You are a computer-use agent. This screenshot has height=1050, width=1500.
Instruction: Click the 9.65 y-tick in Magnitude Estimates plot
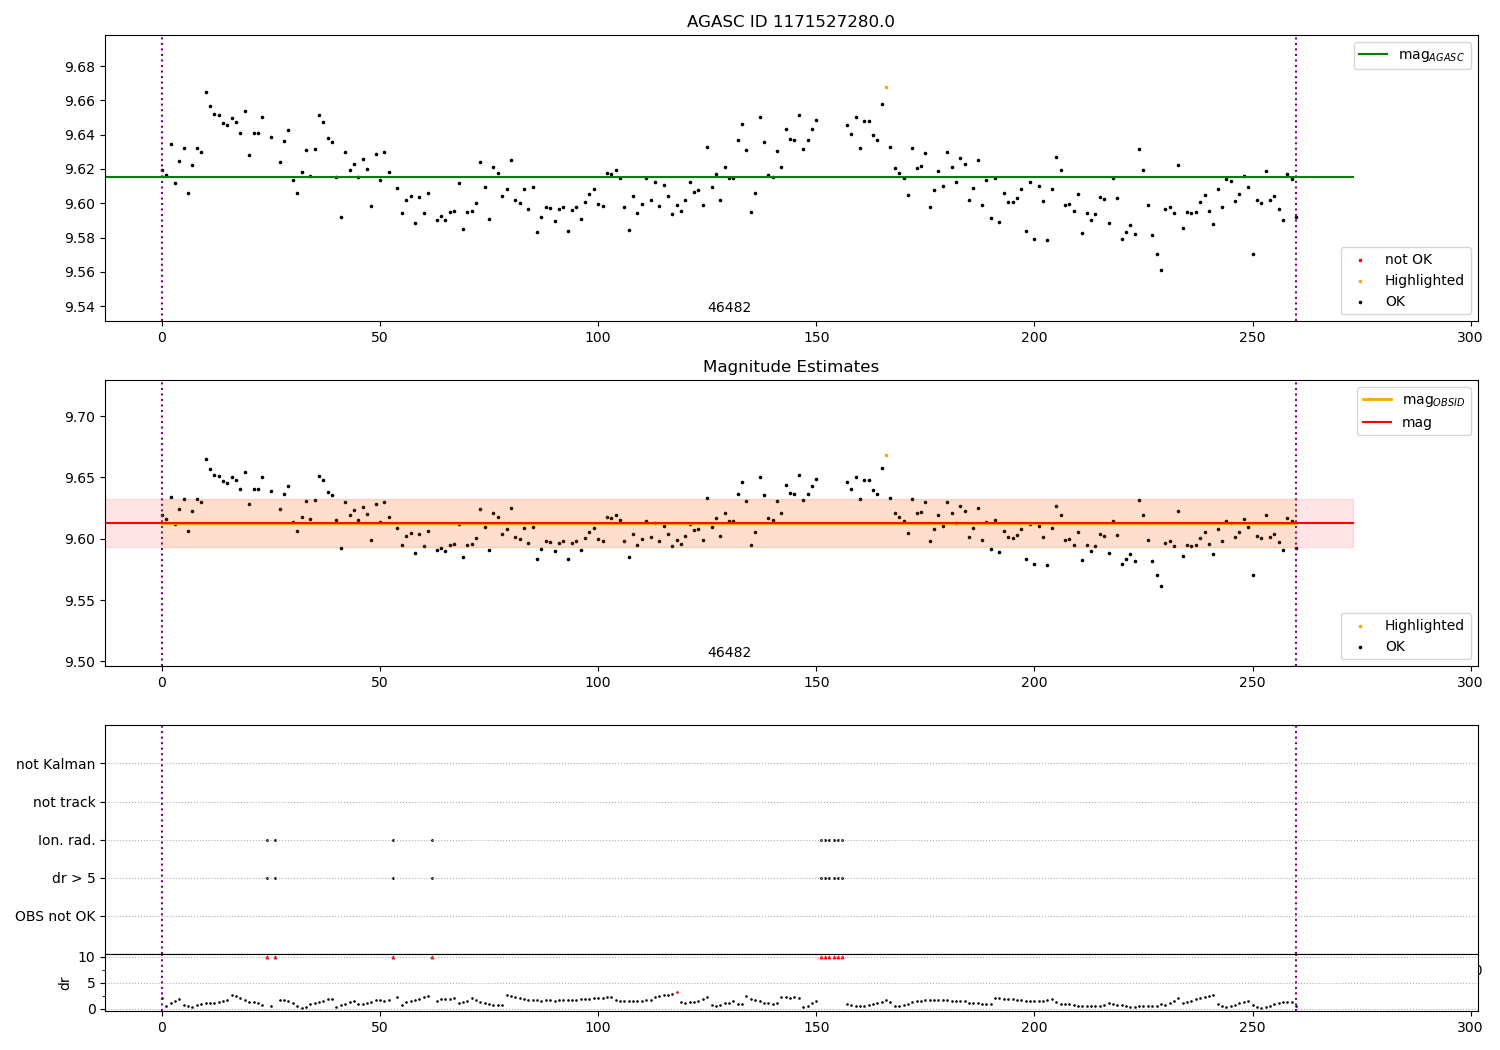(82, 478)
